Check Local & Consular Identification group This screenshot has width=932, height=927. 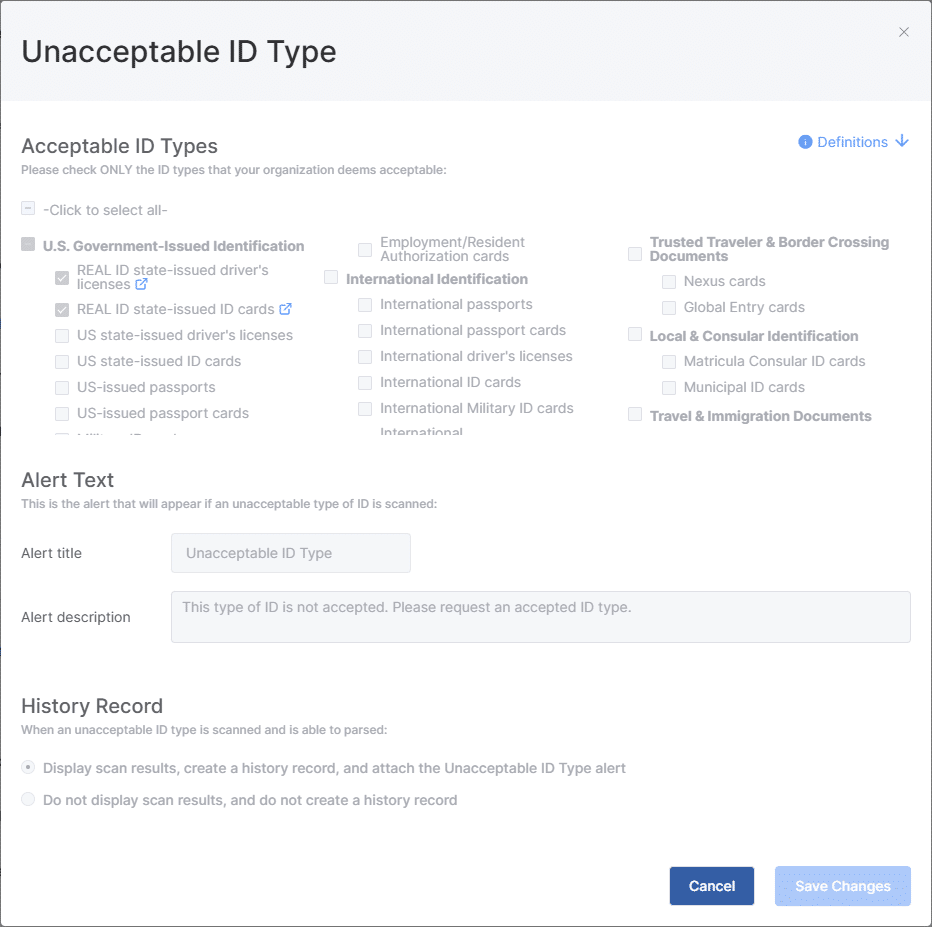635,335
